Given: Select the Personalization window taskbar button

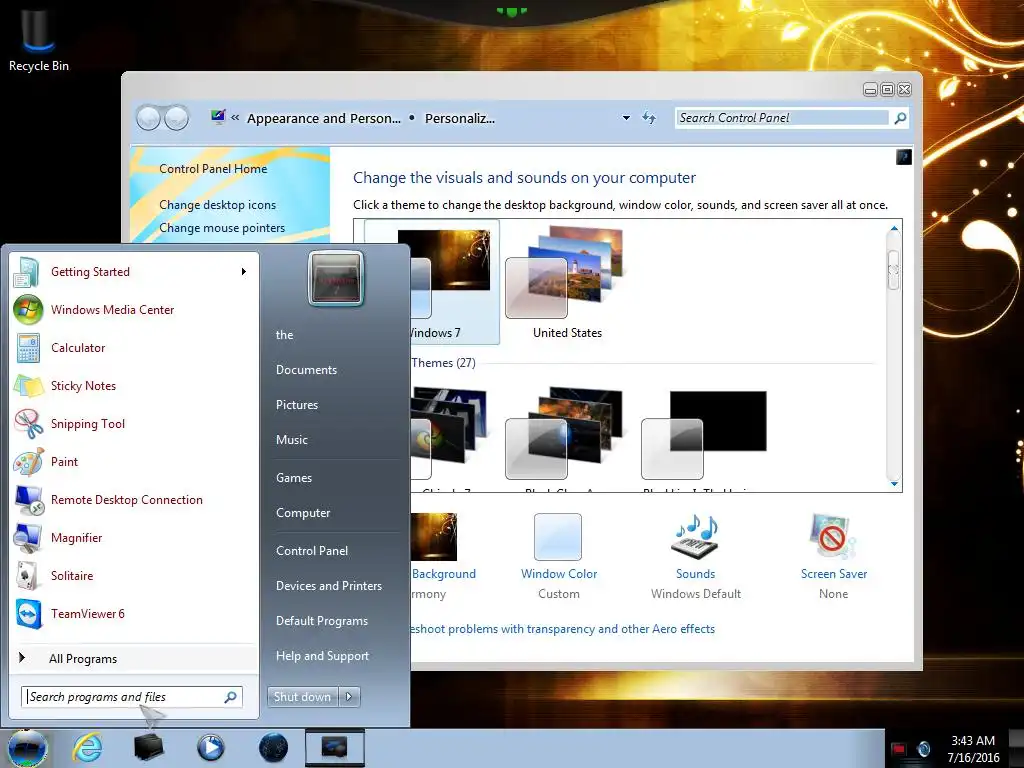Looking at the screenshot, I should pos(335,748).
